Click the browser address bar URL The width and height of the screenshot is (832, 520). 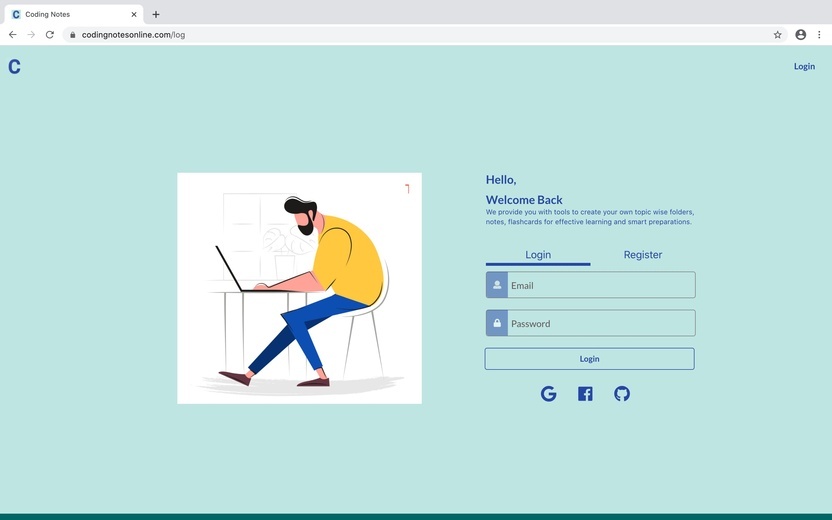[133, 35]
